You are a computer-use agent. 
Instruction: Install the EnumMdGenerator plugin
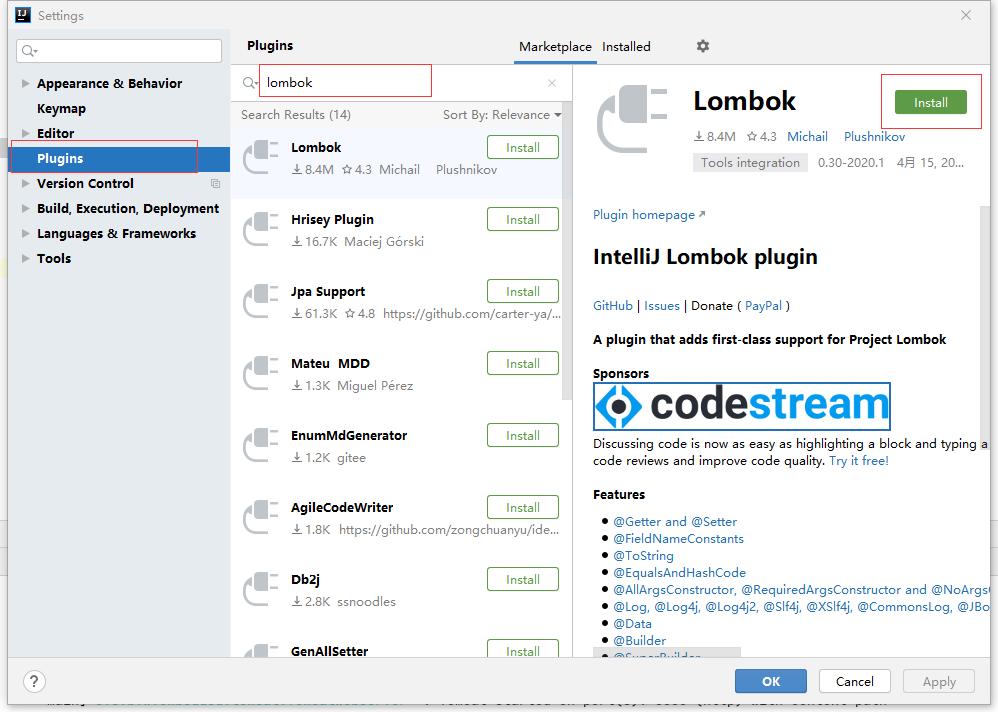pyautogui.click(x=523, y=435)
